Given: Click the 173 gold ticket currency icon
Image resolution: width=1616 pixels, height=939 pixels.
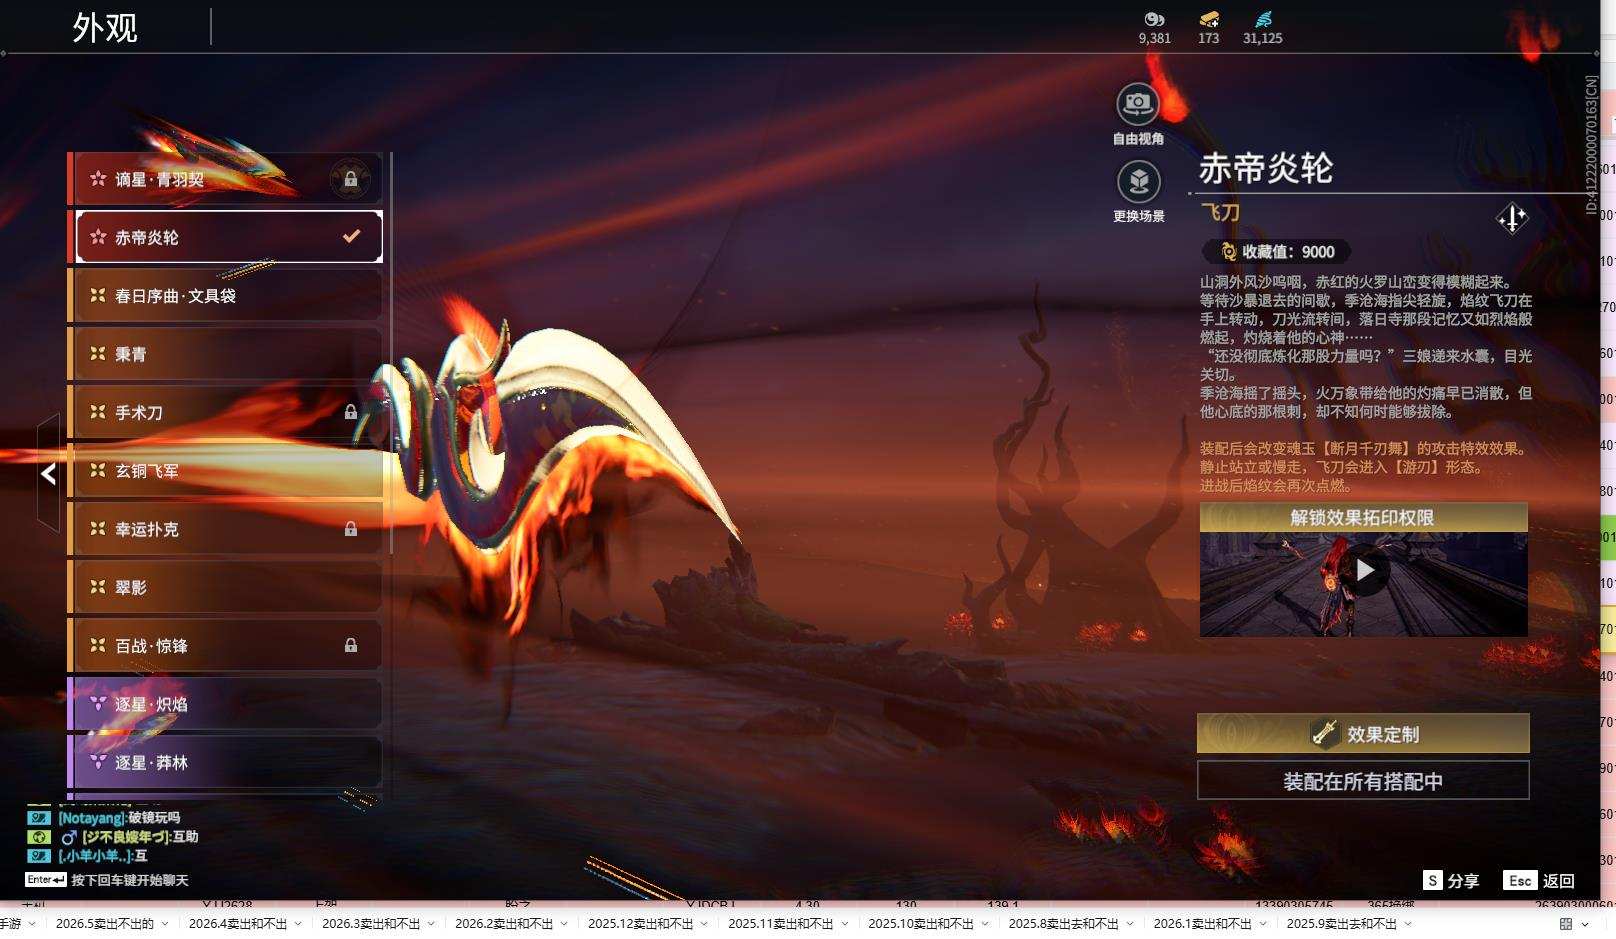Looking at the screenshot, I should (x=1208, y=19).
